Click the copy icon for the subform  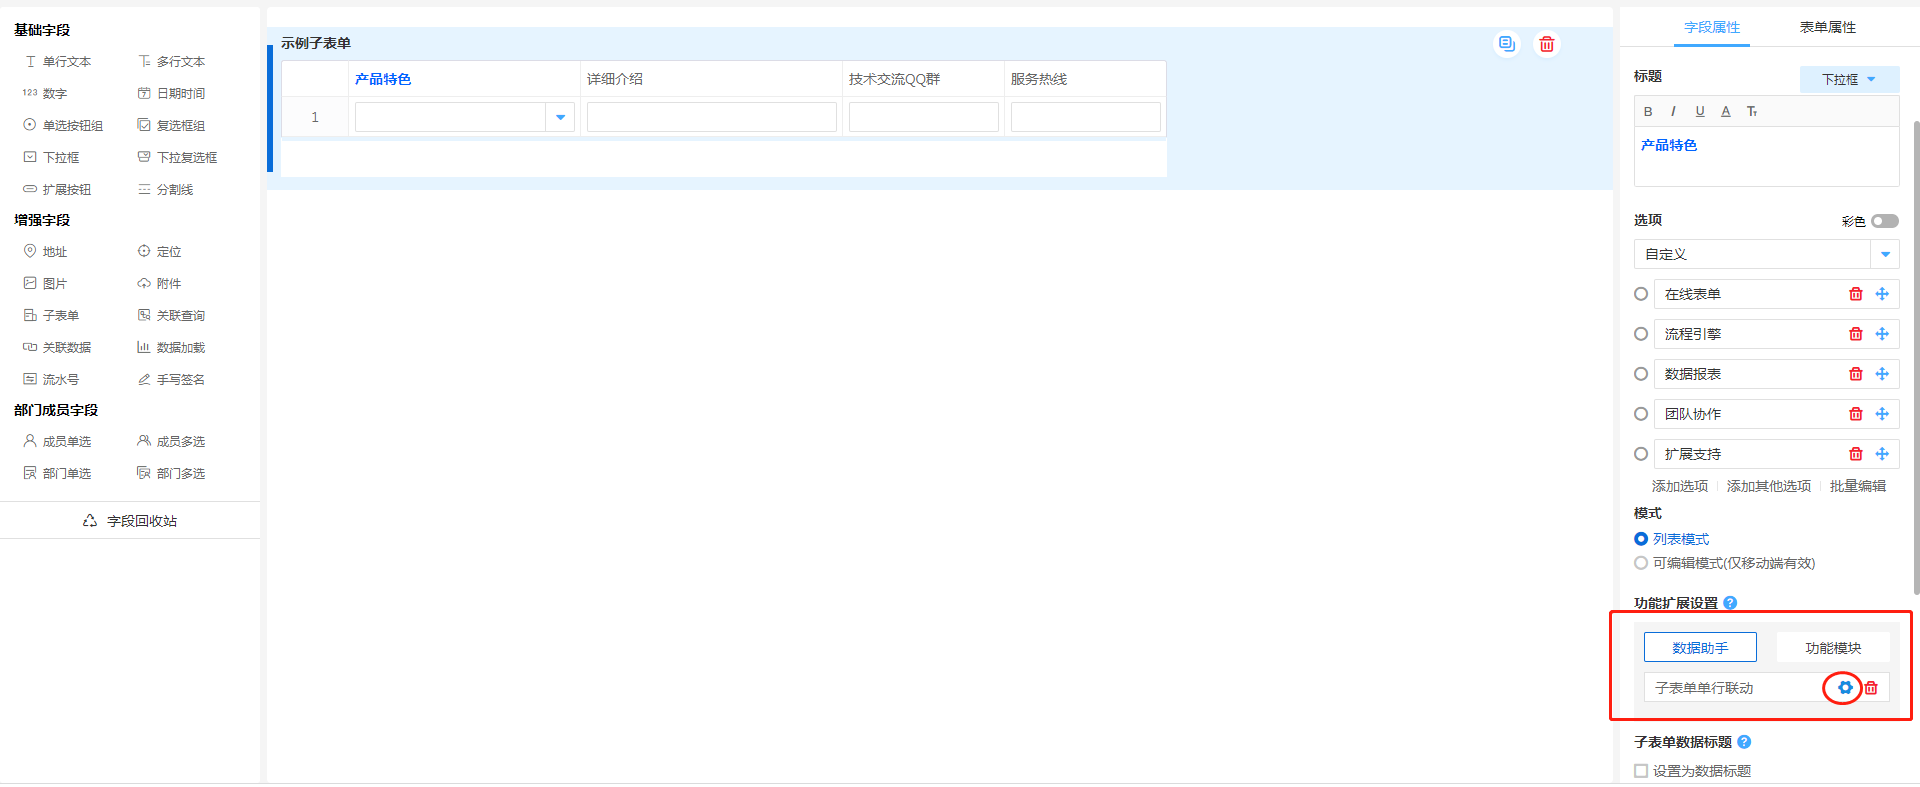[1506, 44]
